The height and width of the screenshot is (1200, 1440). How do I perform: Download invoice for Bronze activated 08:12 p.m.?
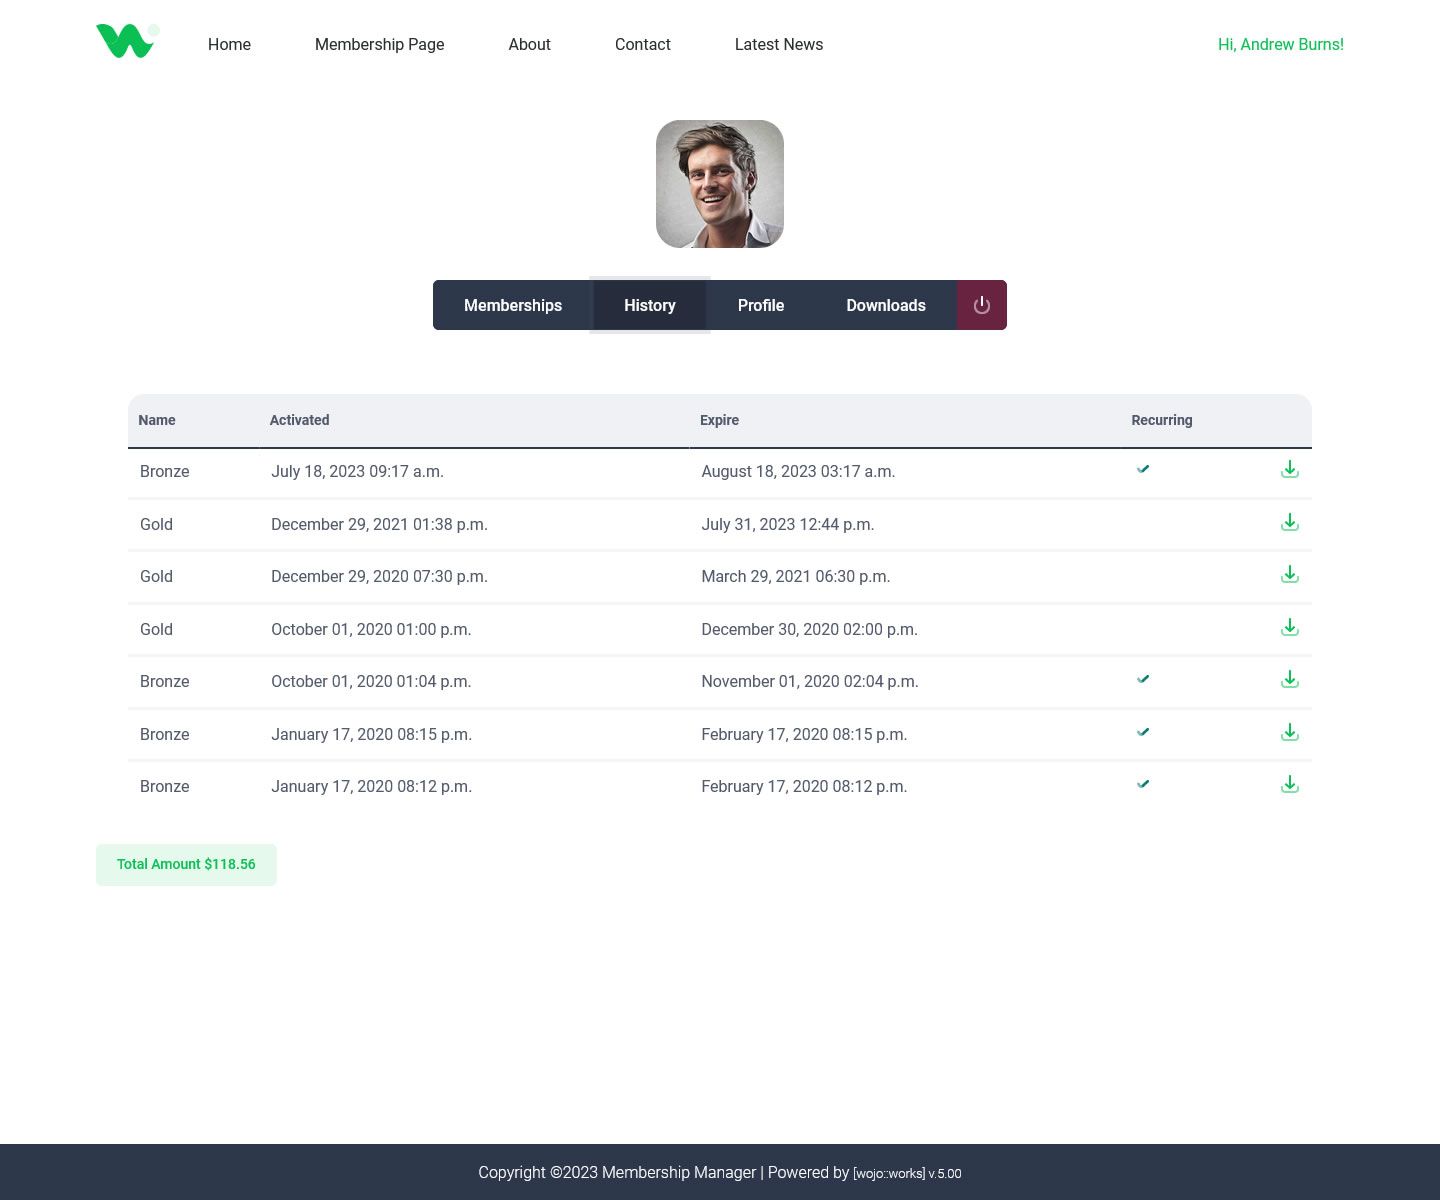tap(1290, 785)
